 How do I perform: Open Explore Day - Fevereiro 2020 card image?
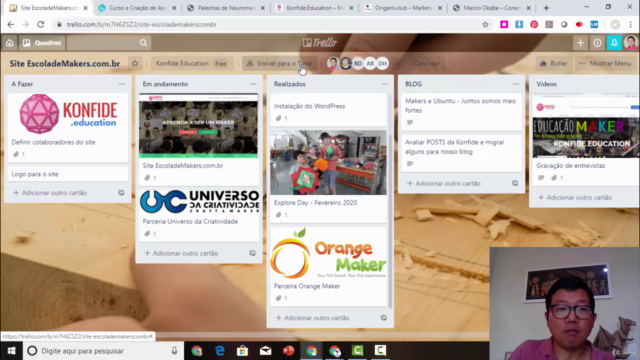(328, 162)
